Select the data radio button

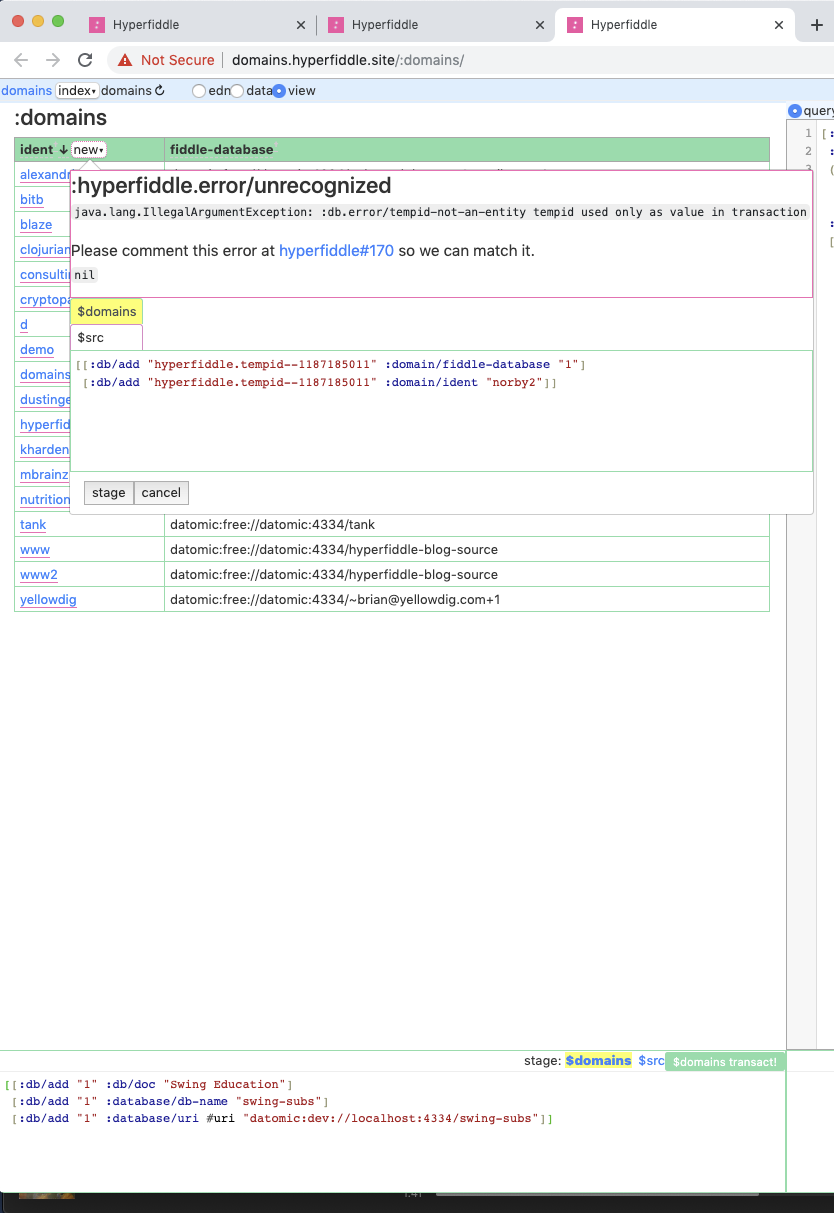click(x=238, y=91)
